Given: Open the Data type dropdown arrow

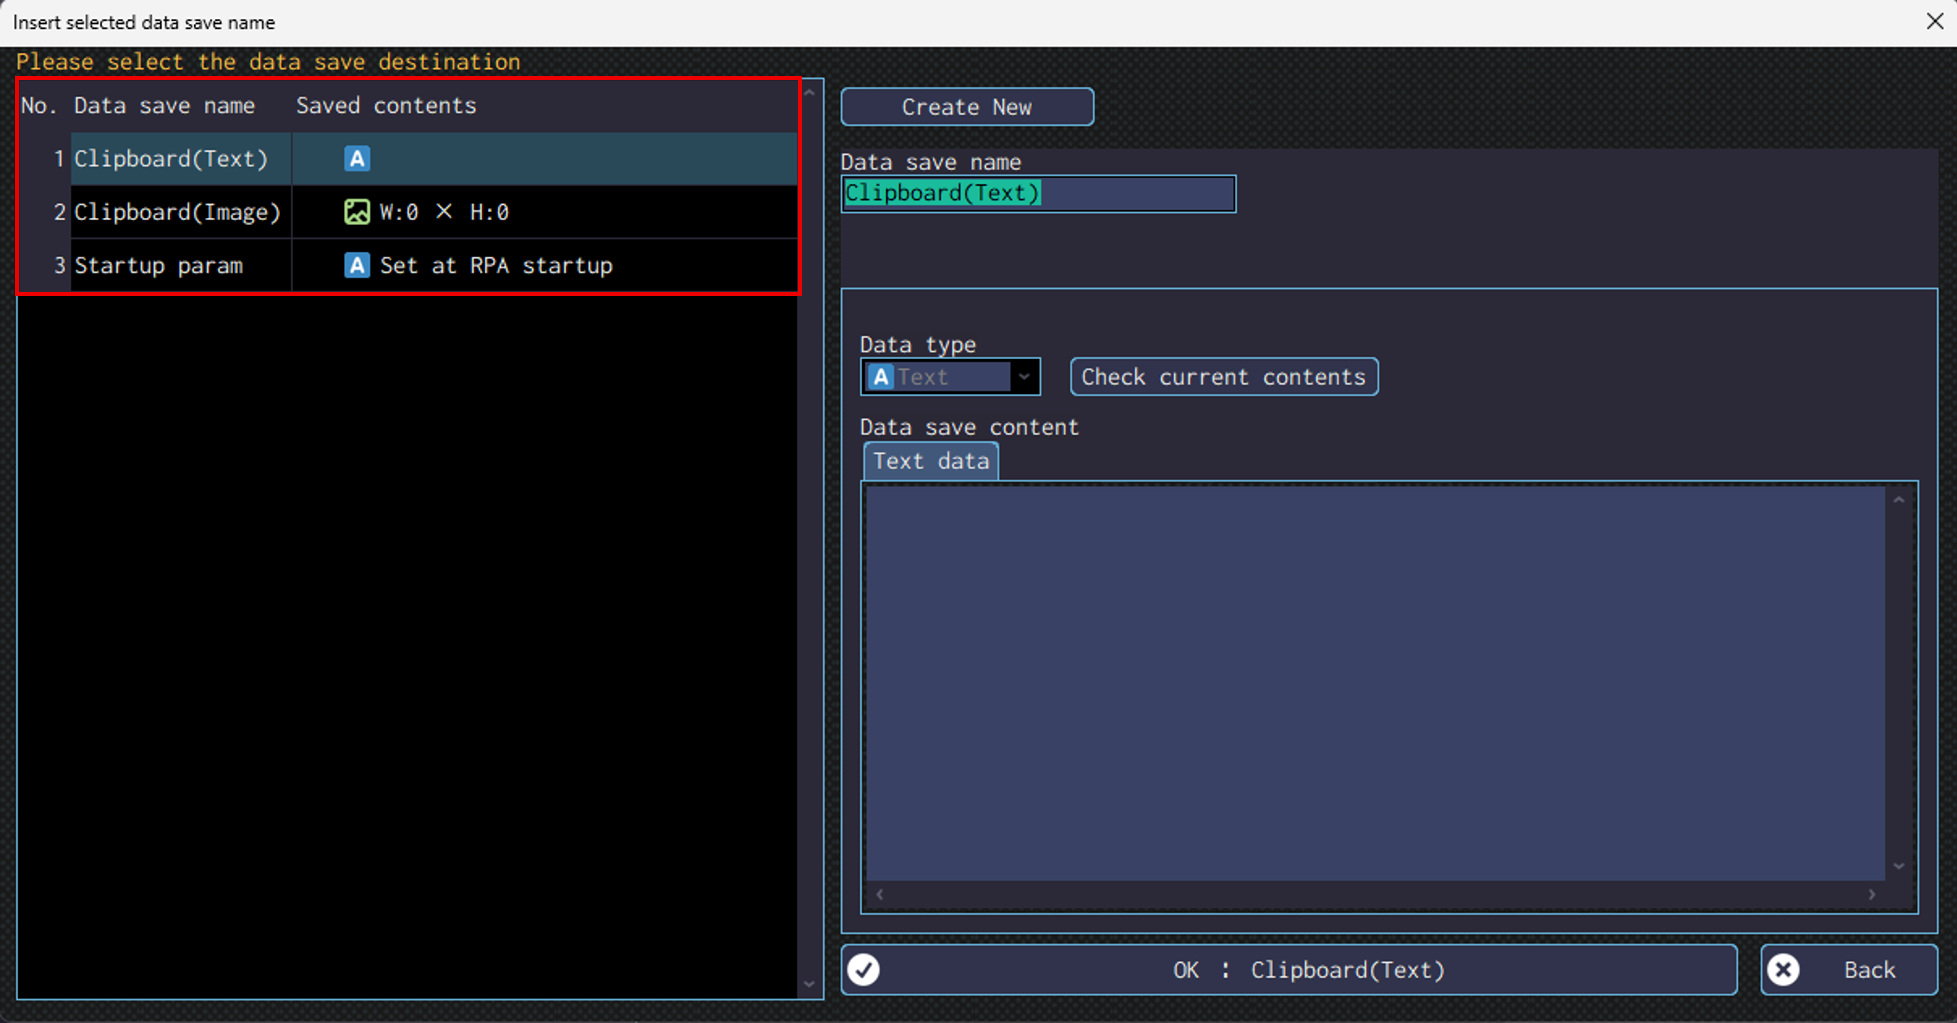Looking at the screenshot, I should click(x=1024, y=377).
